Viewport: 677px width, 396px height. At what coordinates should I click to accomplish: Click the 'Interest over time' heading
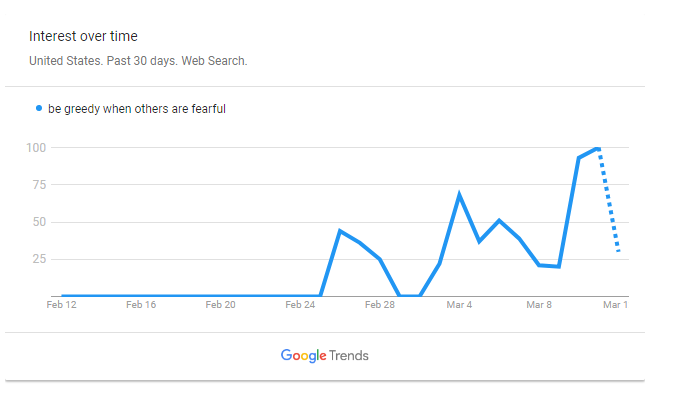83,36
